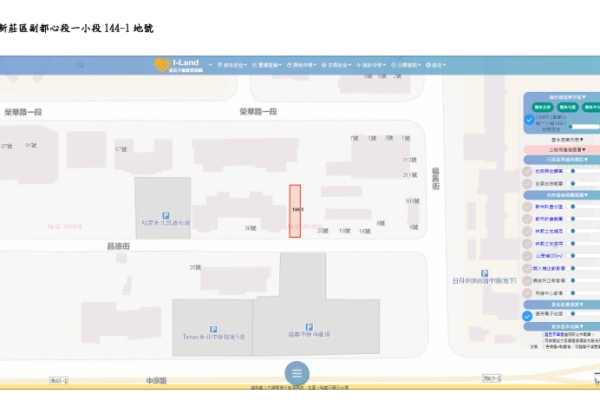Collapse the 自然環境相關圖層 section header
This screenshot has width=600, height=400.
pyautogui.click(x=562, y=195)
